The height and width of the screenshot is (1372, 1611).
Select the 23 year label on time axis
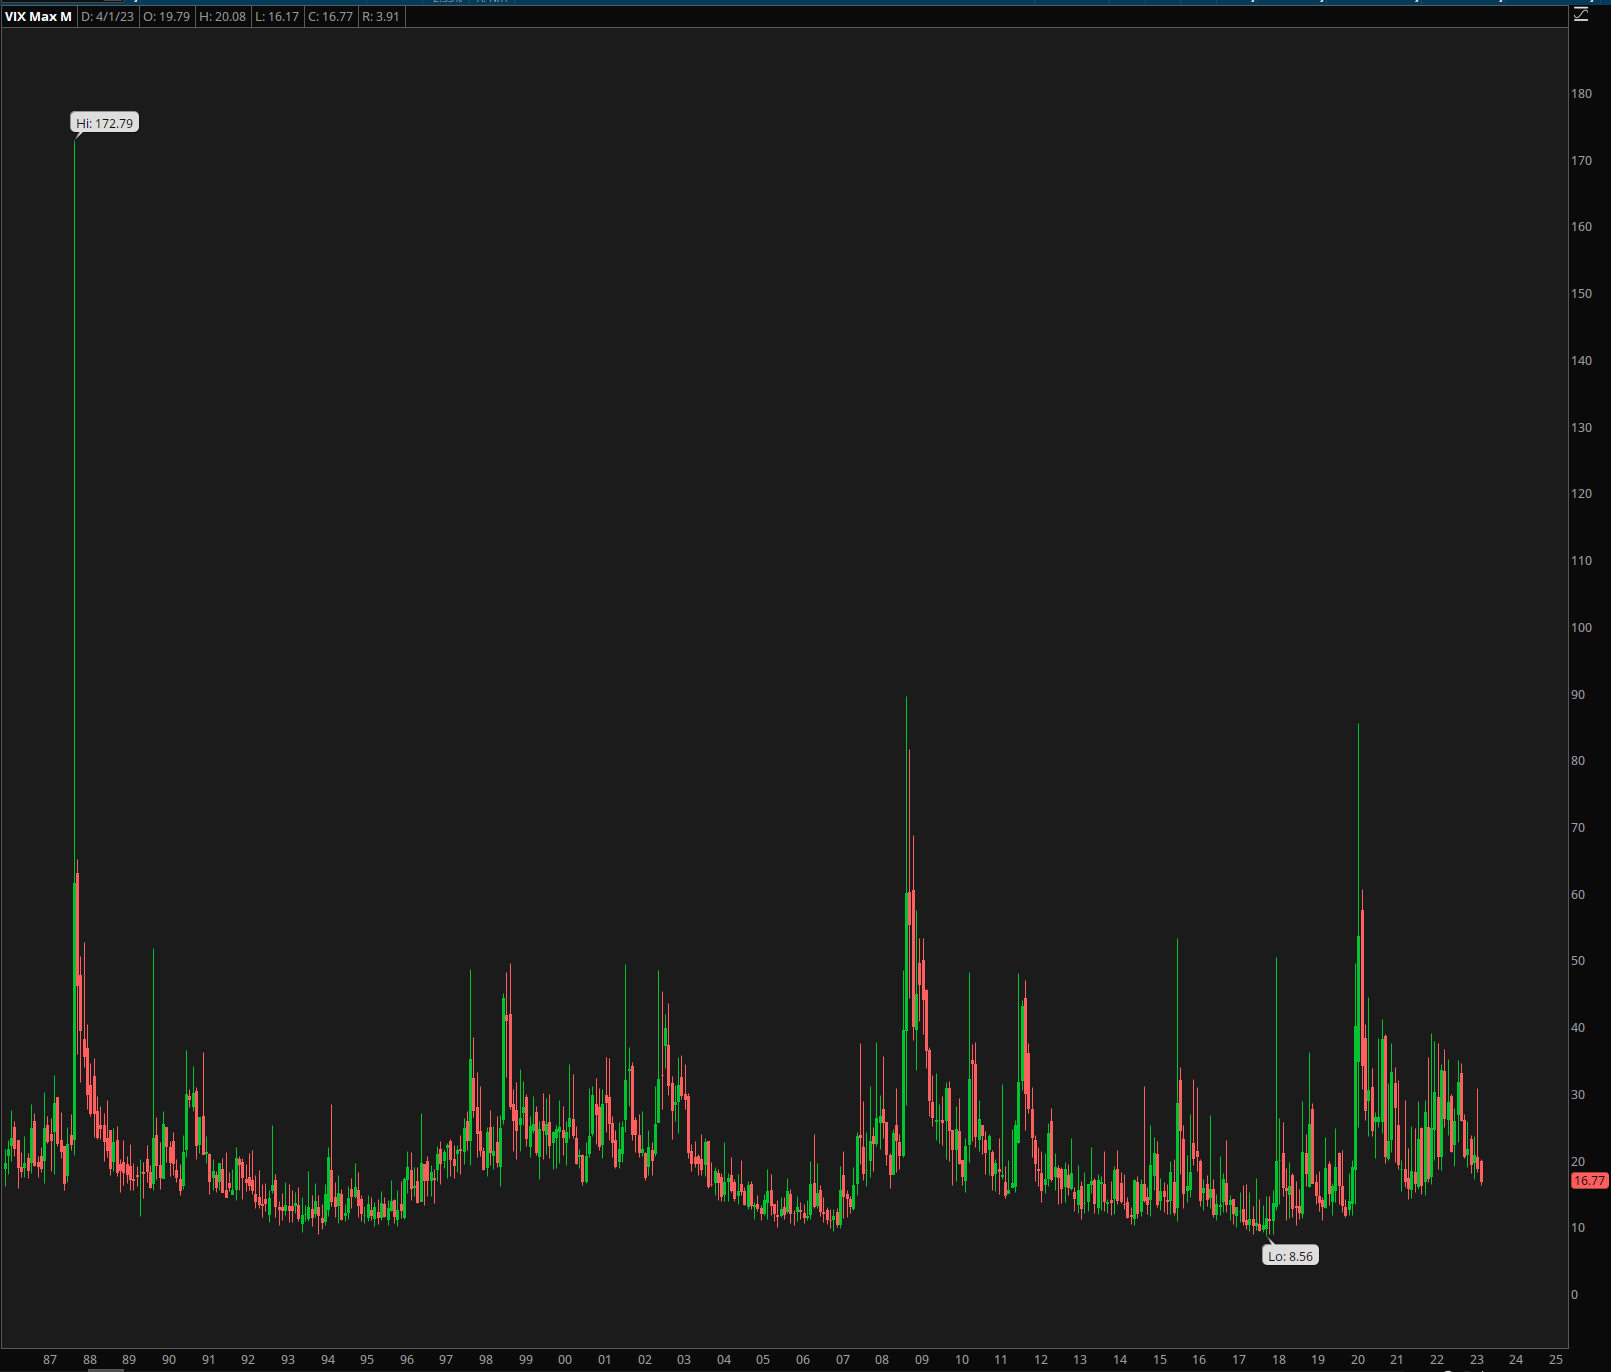point(1477,1360)
